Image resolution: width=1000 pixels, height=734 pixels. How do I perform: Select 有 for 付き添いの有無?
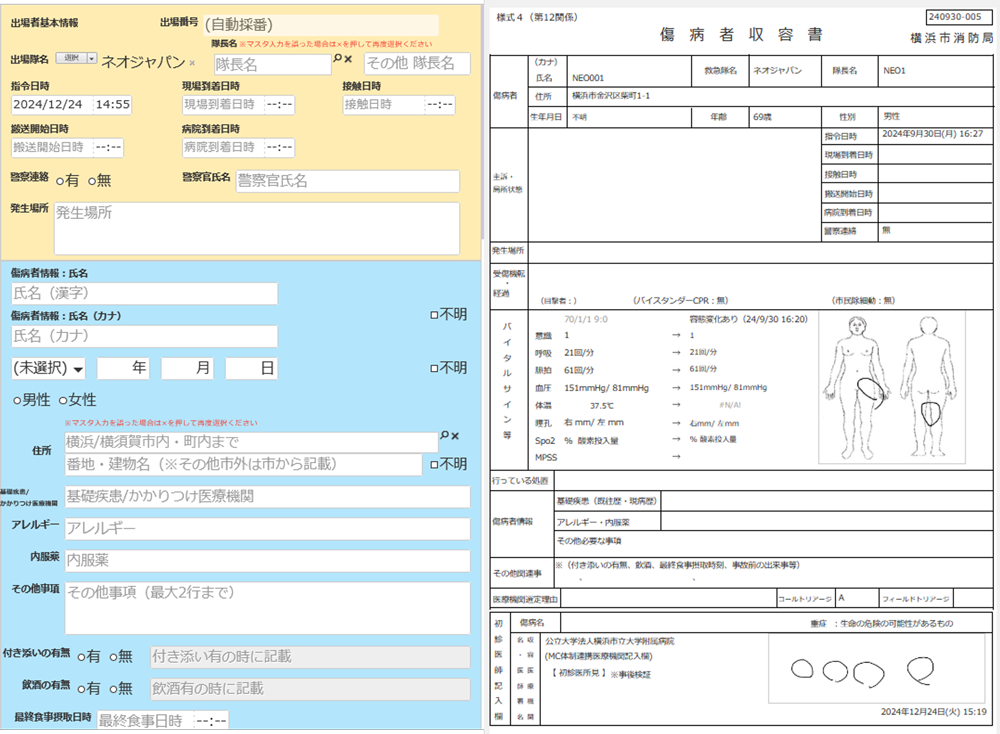pos(82,658)
